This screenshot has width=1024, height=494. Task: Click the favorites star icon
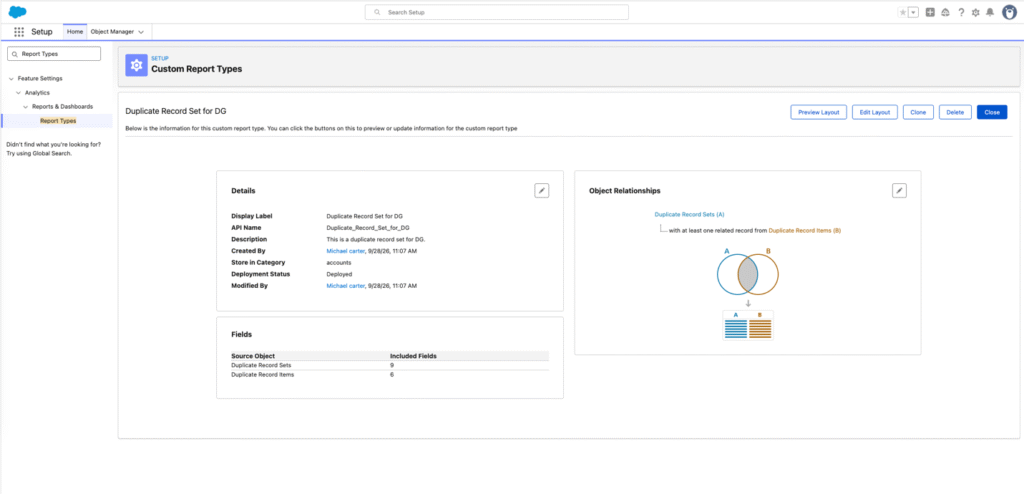coord(903,12)
